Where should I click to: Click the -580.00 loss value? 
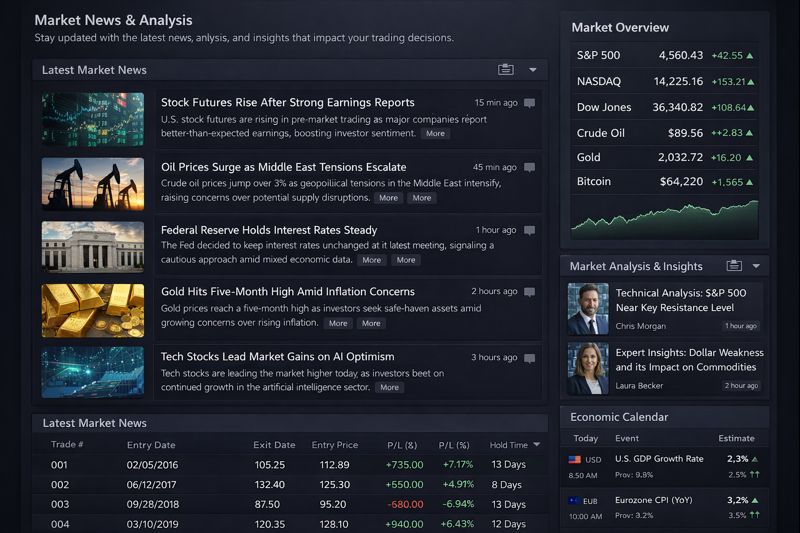[405, 504]
